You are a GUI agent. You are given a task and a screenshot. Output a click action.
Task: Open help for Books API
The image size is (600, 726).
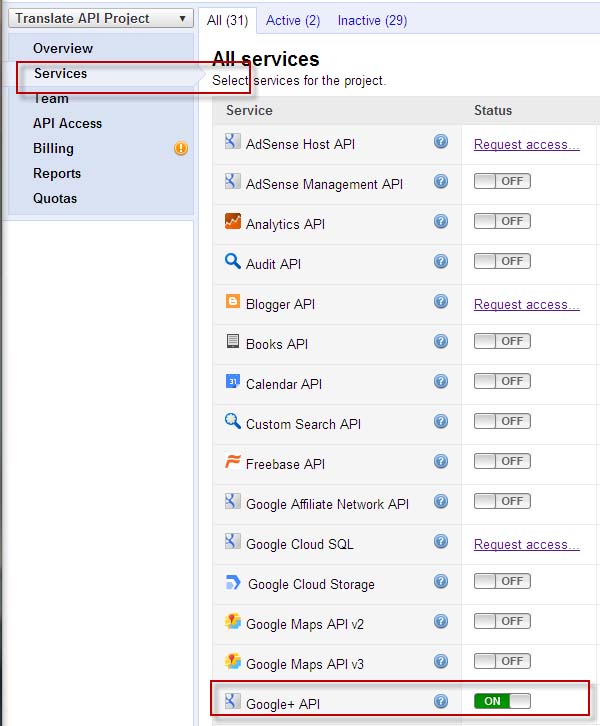click(x=441, y=341)
